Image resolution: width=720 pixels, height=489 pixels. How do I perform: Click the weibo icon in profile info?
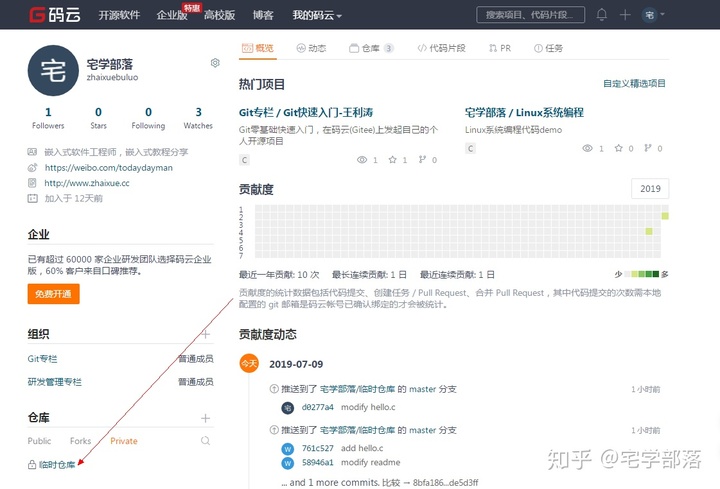[x=32, y=168]
